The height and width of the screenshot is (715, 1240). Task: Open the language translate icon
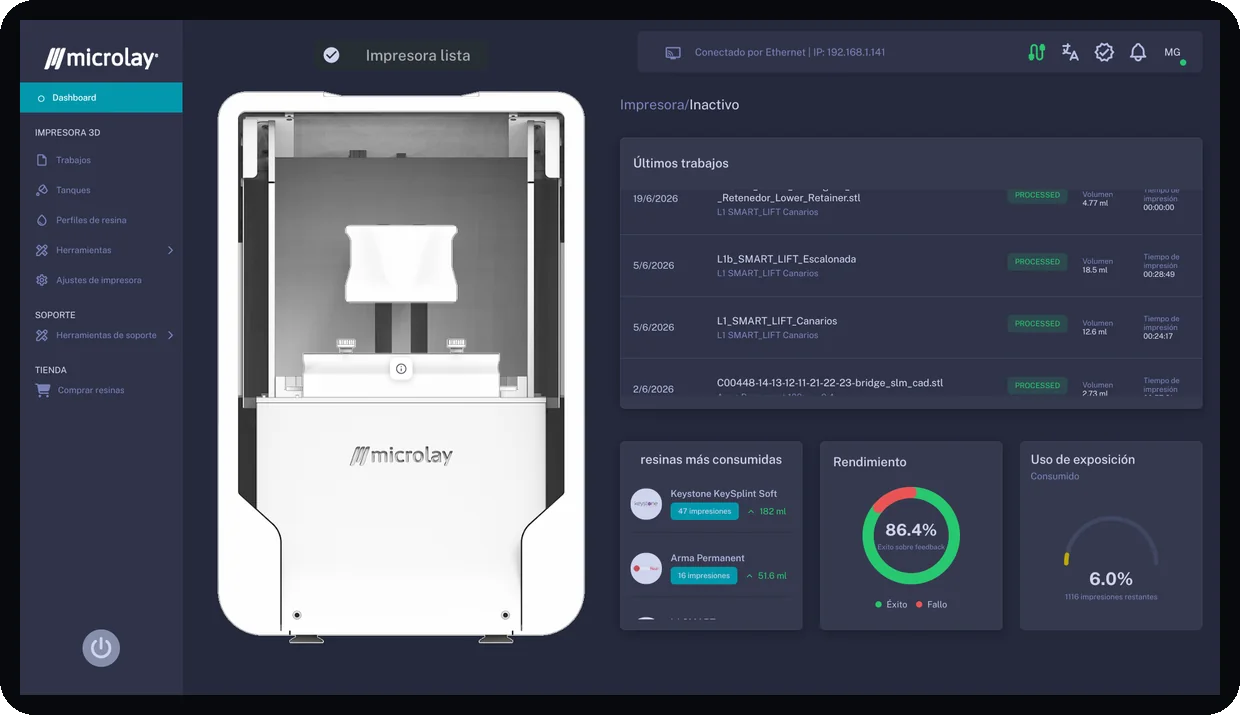click(x=1070, y=53)
